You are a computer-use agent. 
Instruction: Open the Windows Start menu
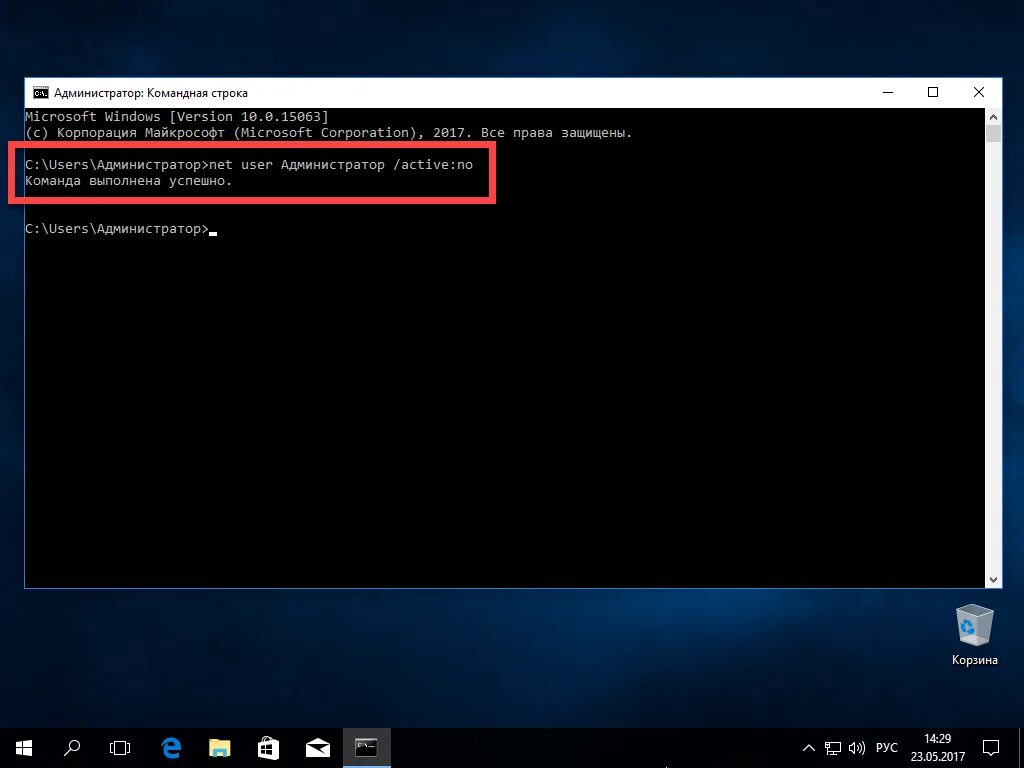coord(24,748)
